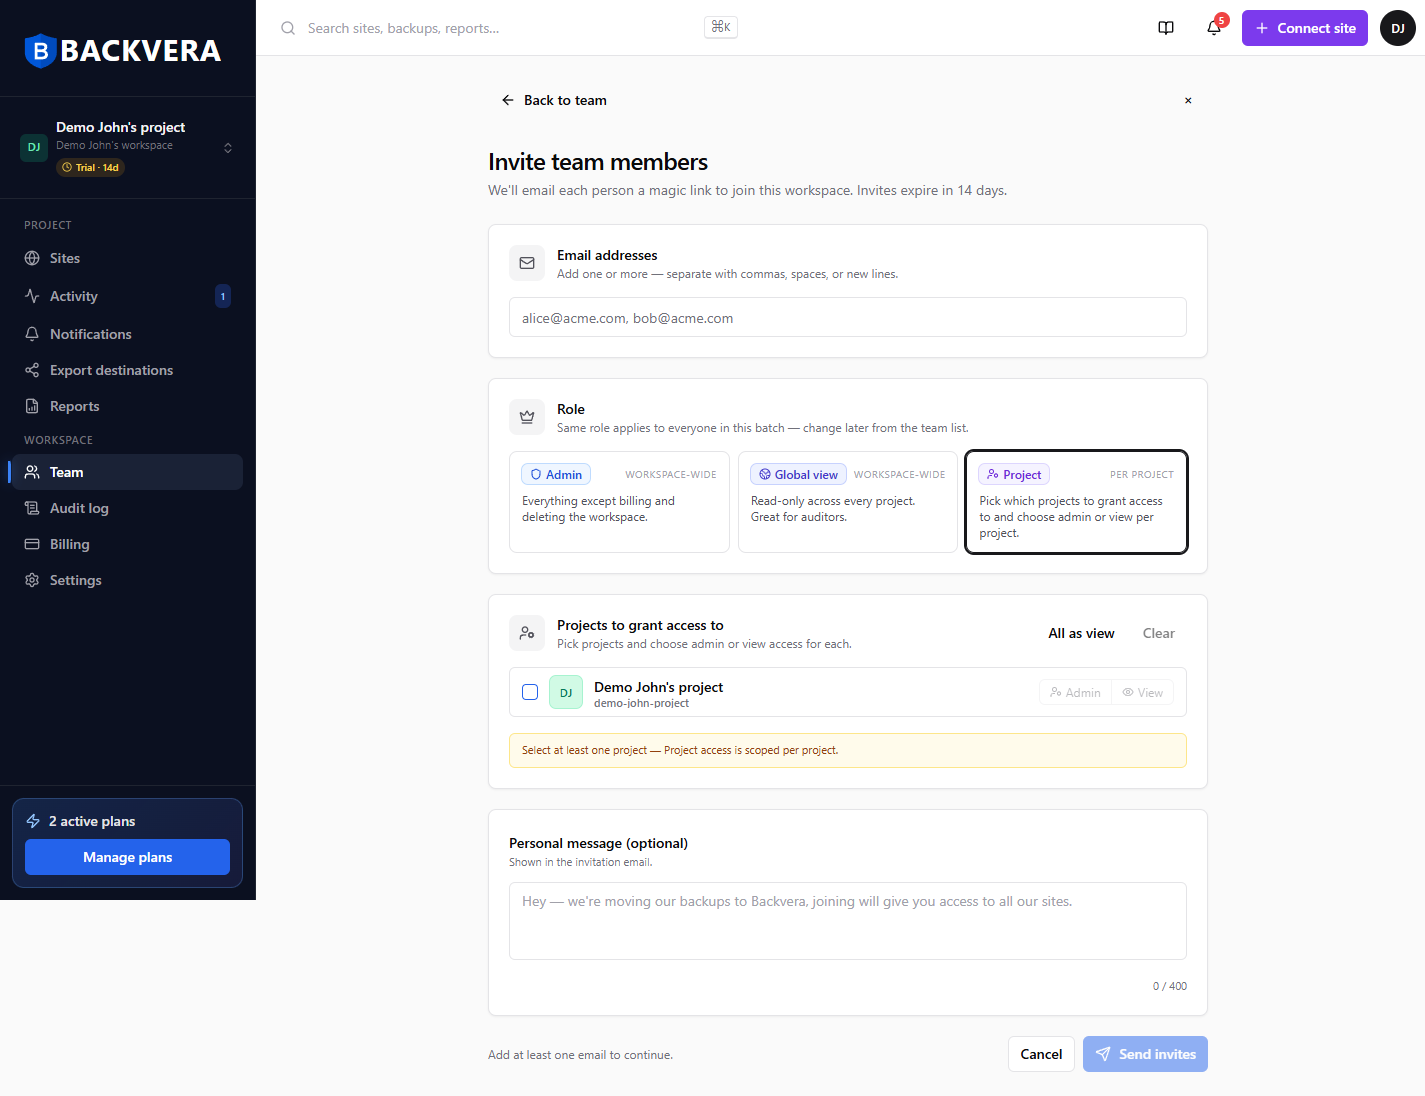Click '2 active plans' text
This screenshot has height=1096, width=1425.
tap(92, 821)
